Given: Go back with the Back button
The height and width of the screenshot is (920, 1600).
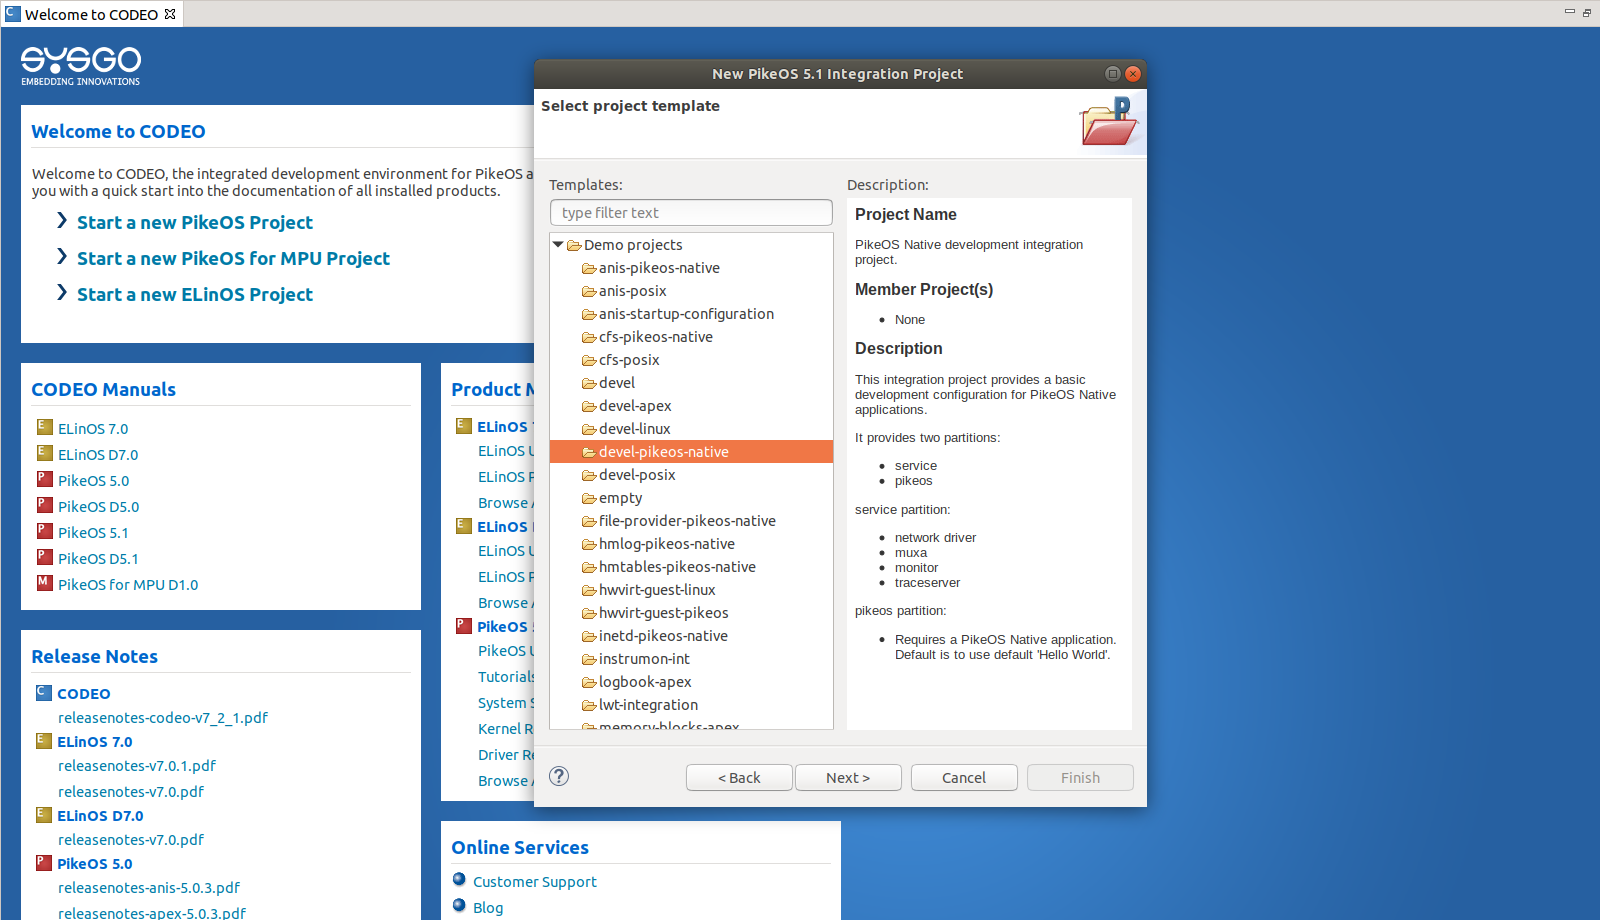Looking at the screenshot, I should point(739,778).
